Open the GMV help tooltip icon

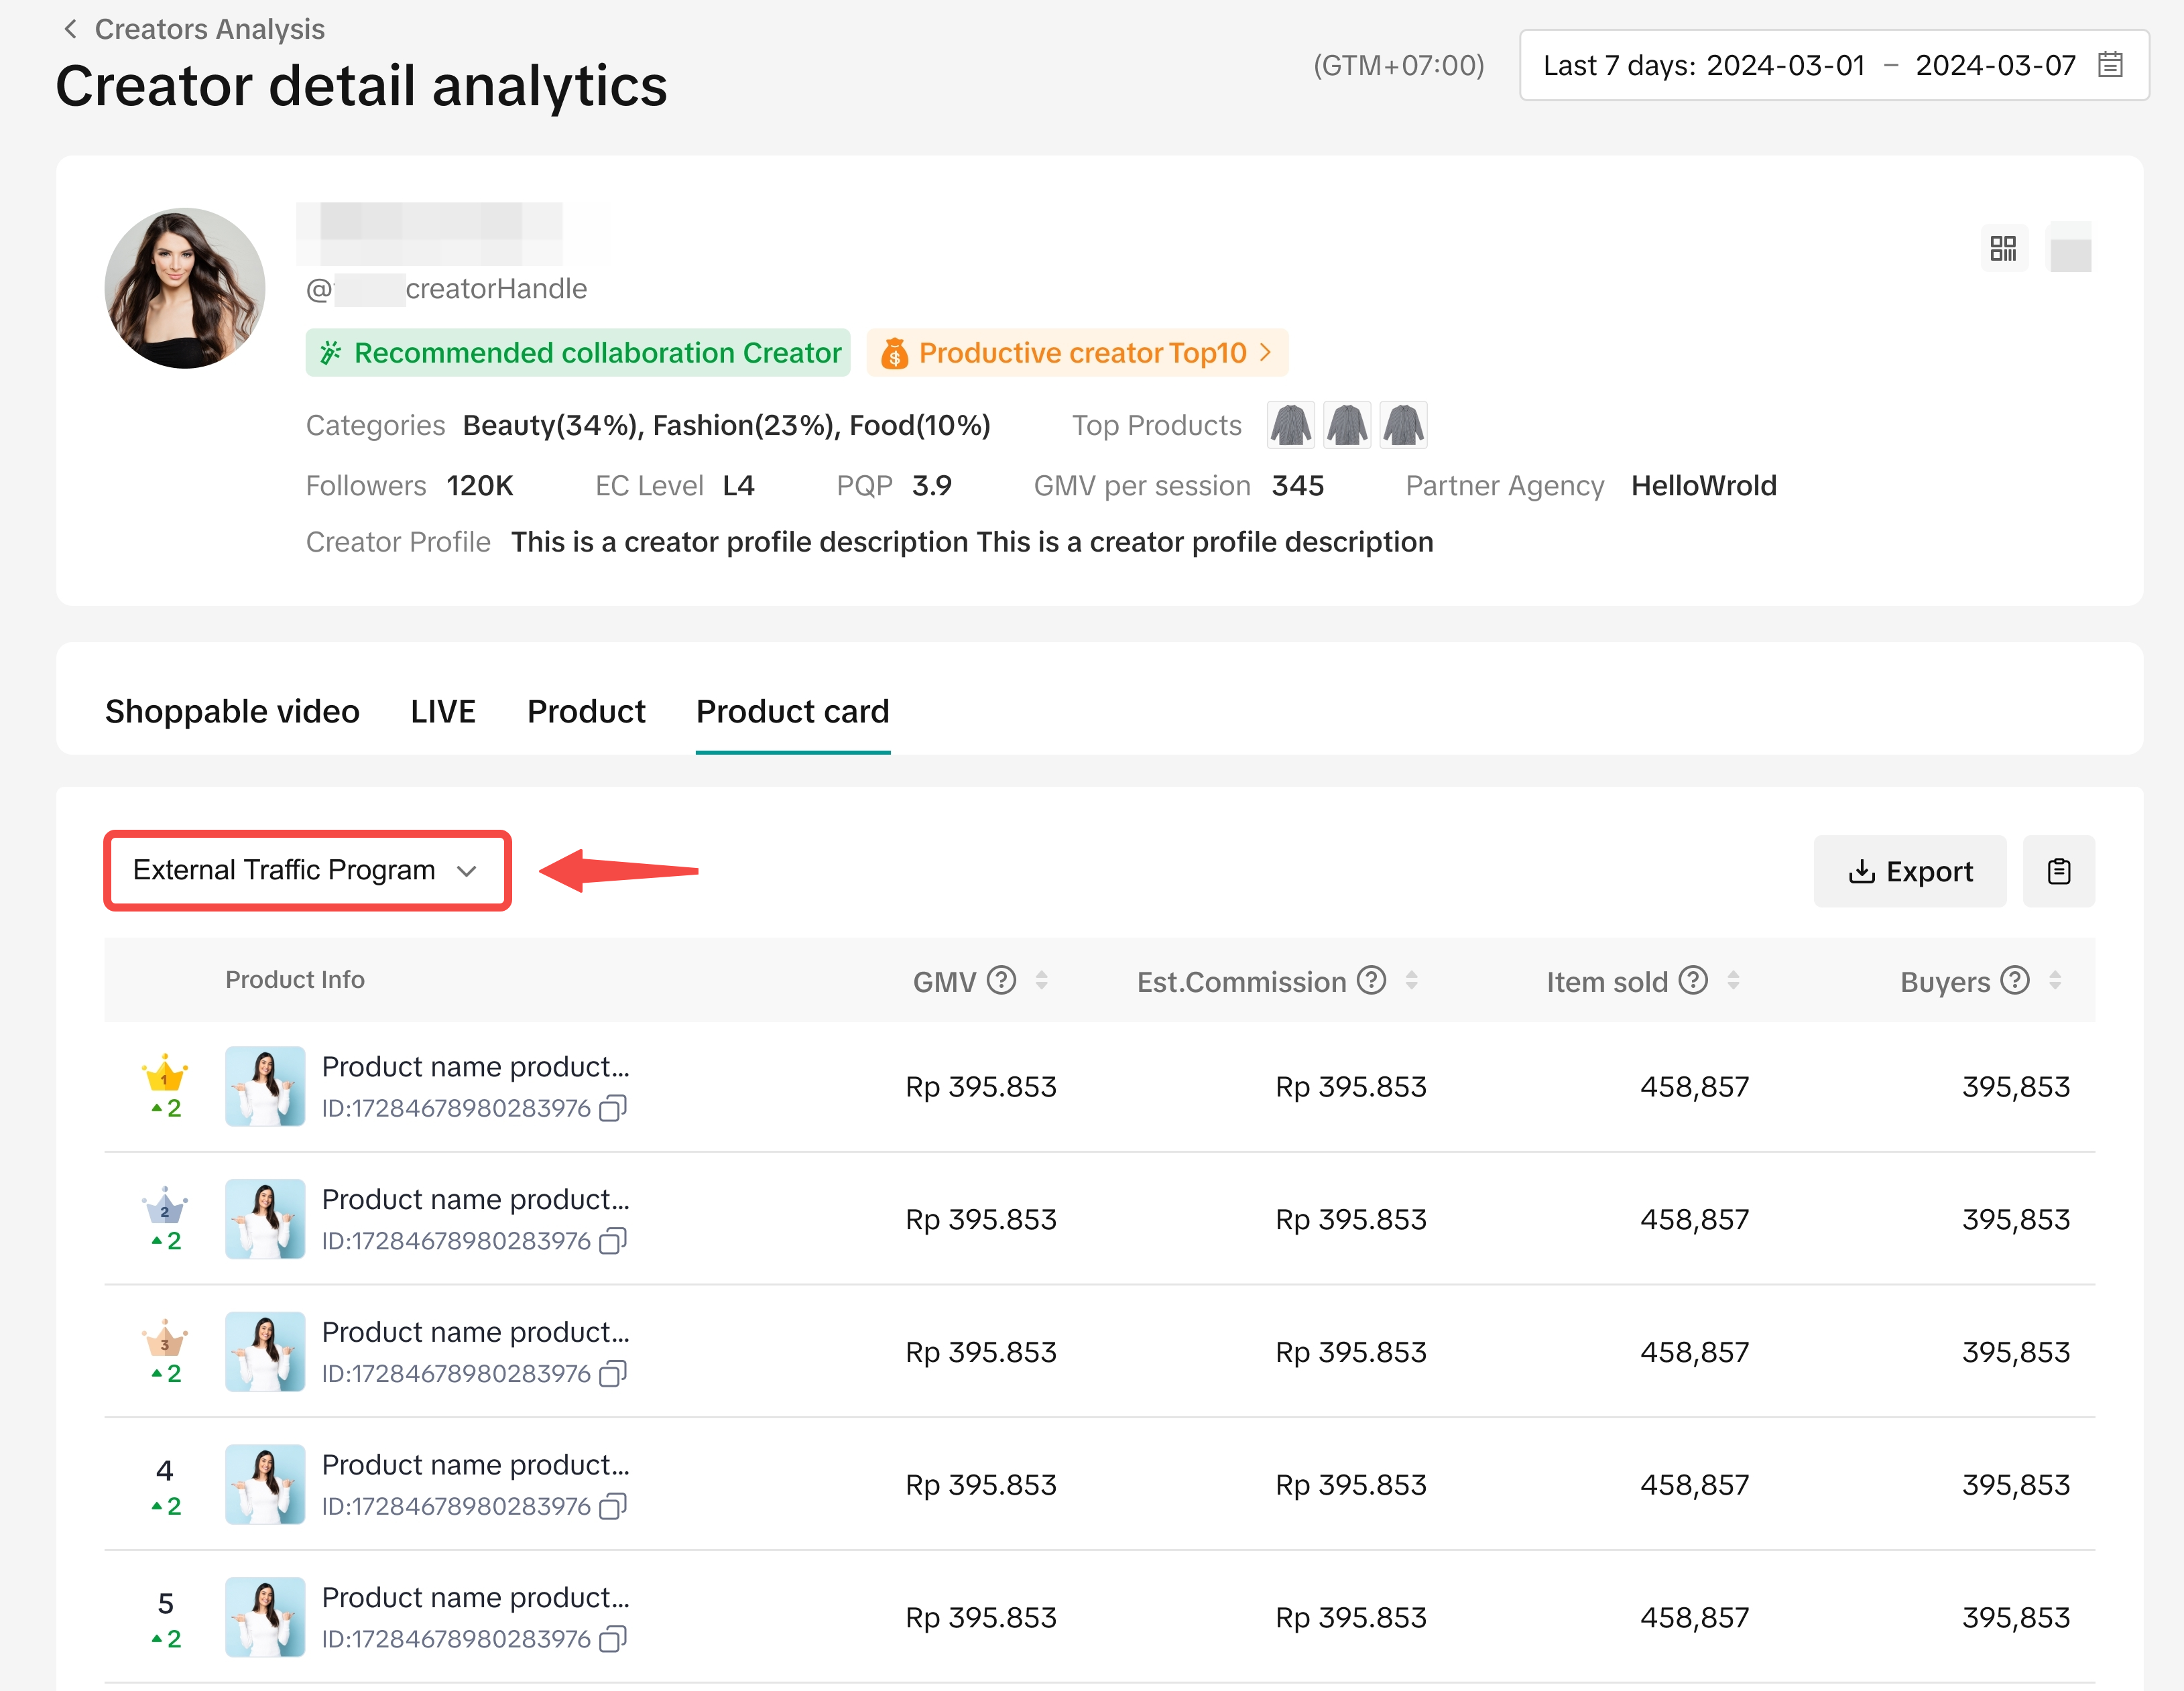pos(1001,980)
